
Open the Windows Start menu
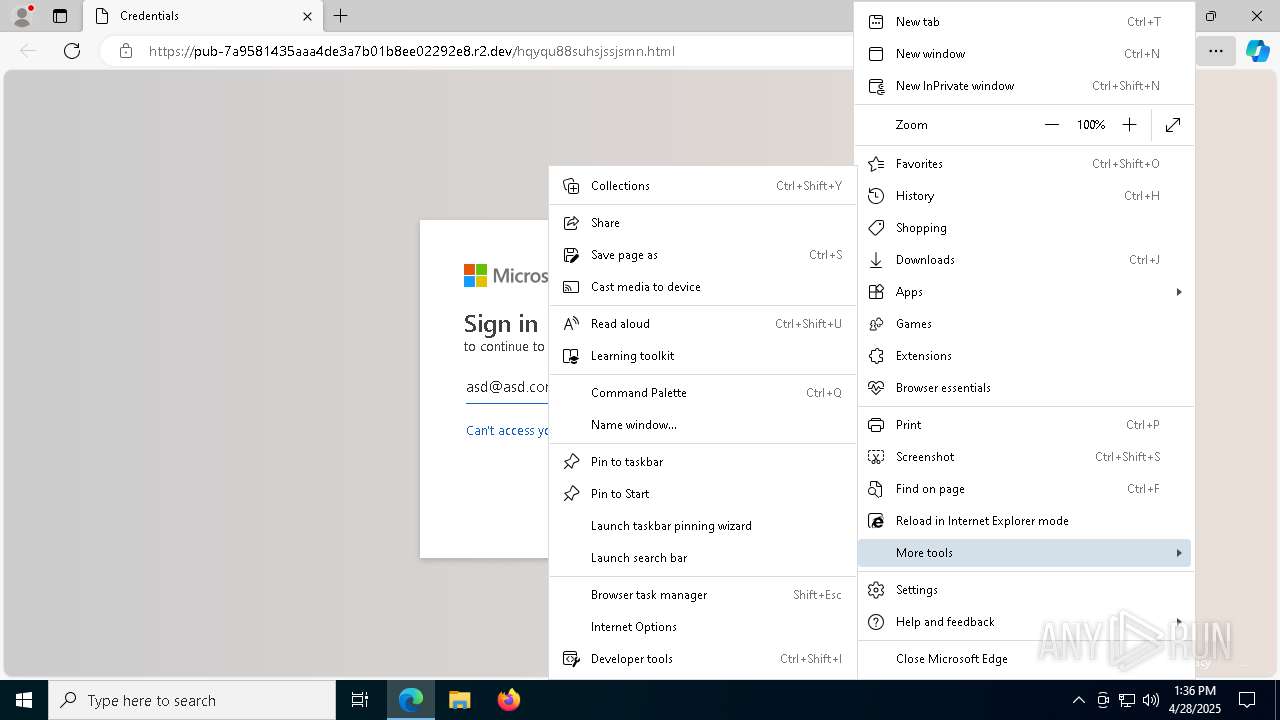tap(24, 700)
